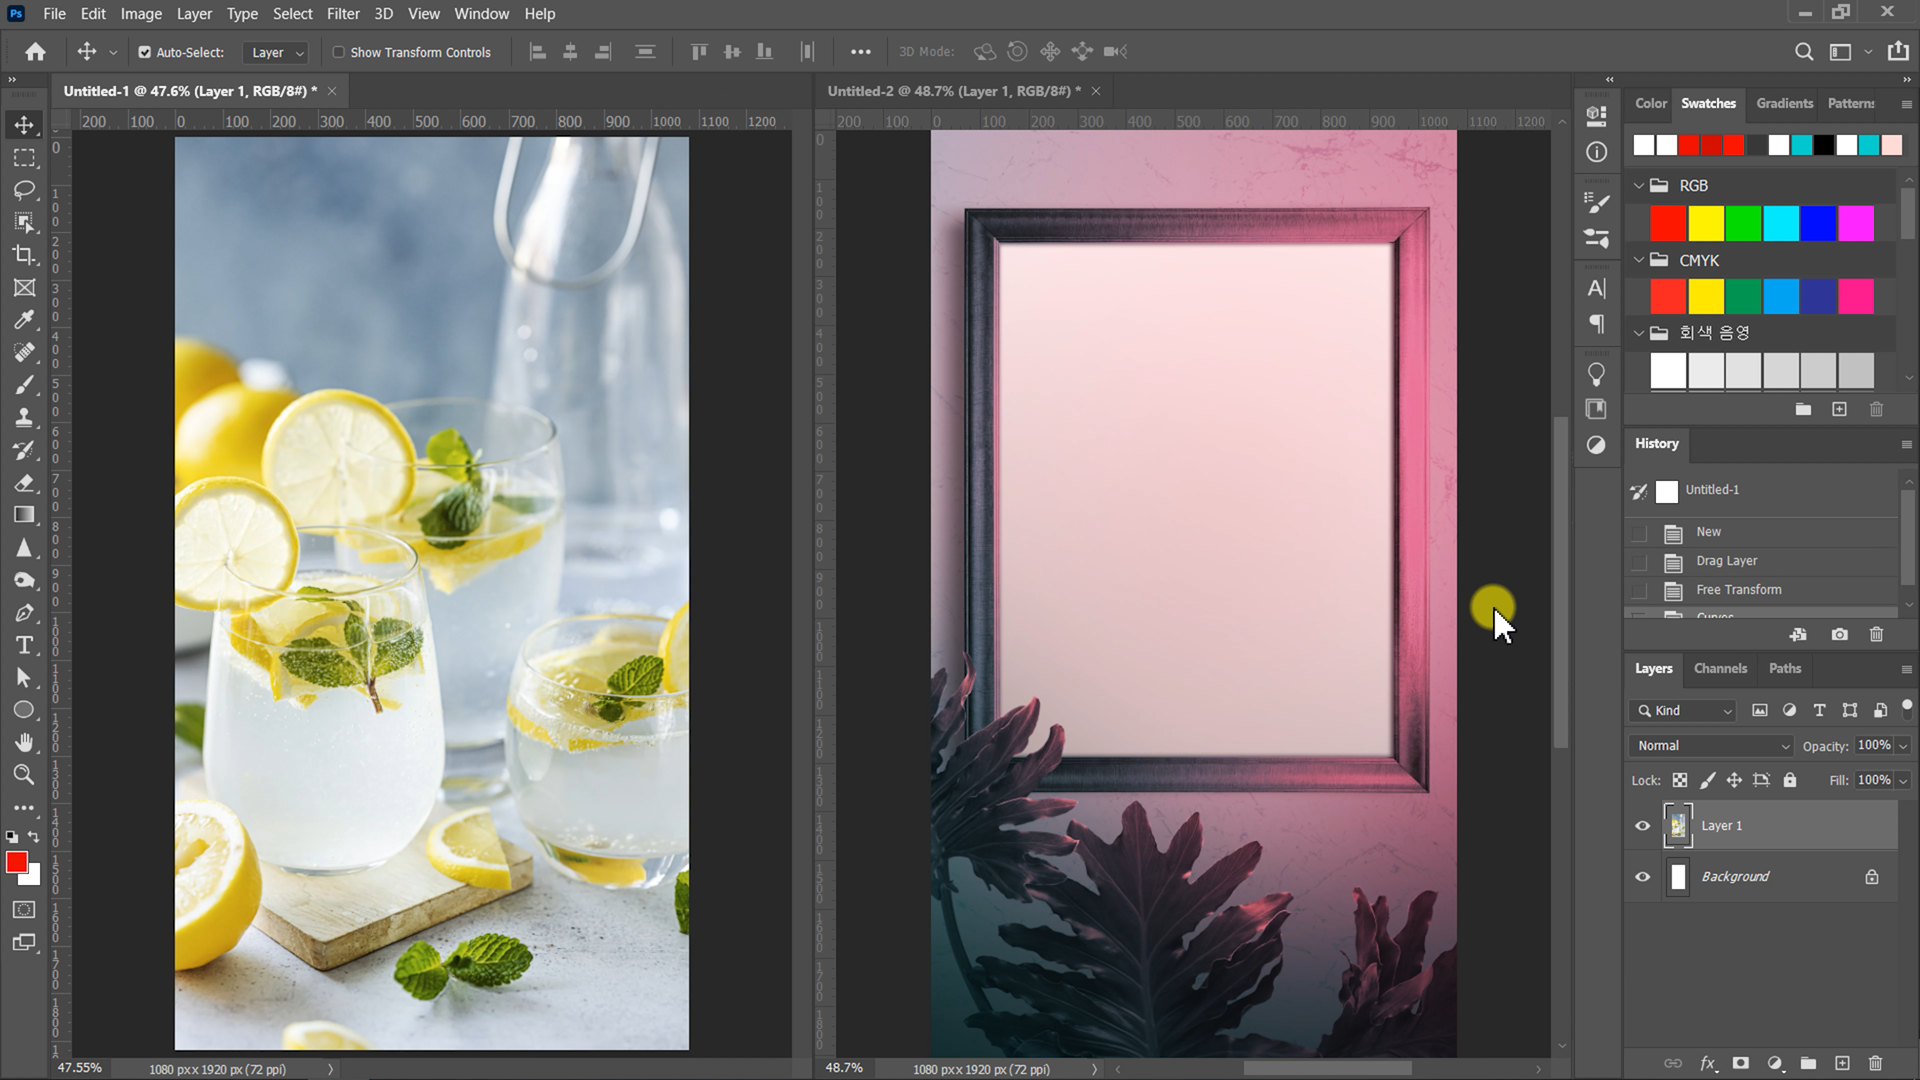Image resolution: width=1920 pixels, height=1080 pixels.
Task: Hide Layer 1 visibility eye
Action: tap(1642, 826)
